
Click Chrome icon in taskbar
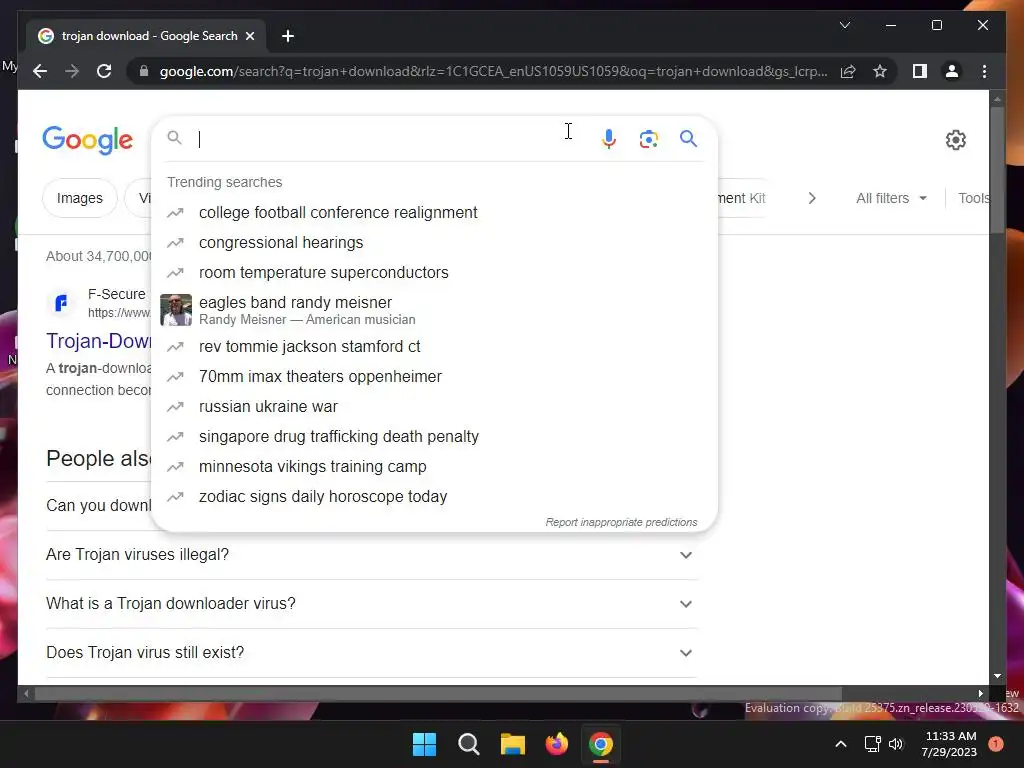pos(601,744)
